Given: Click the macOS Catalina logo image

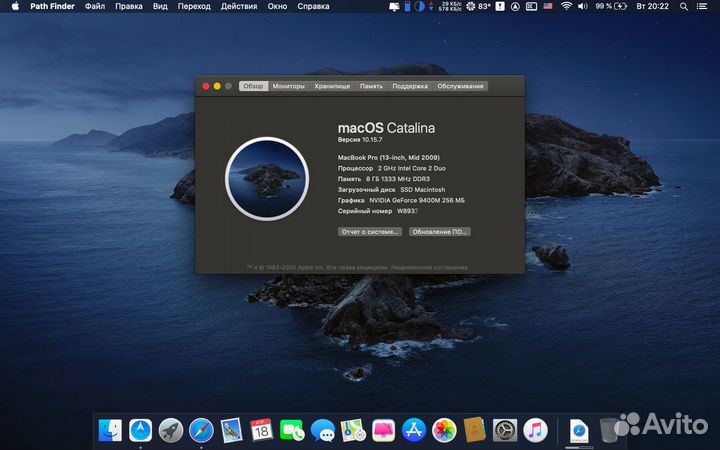Looking at the screenshot, I should (x=267, y=179).
